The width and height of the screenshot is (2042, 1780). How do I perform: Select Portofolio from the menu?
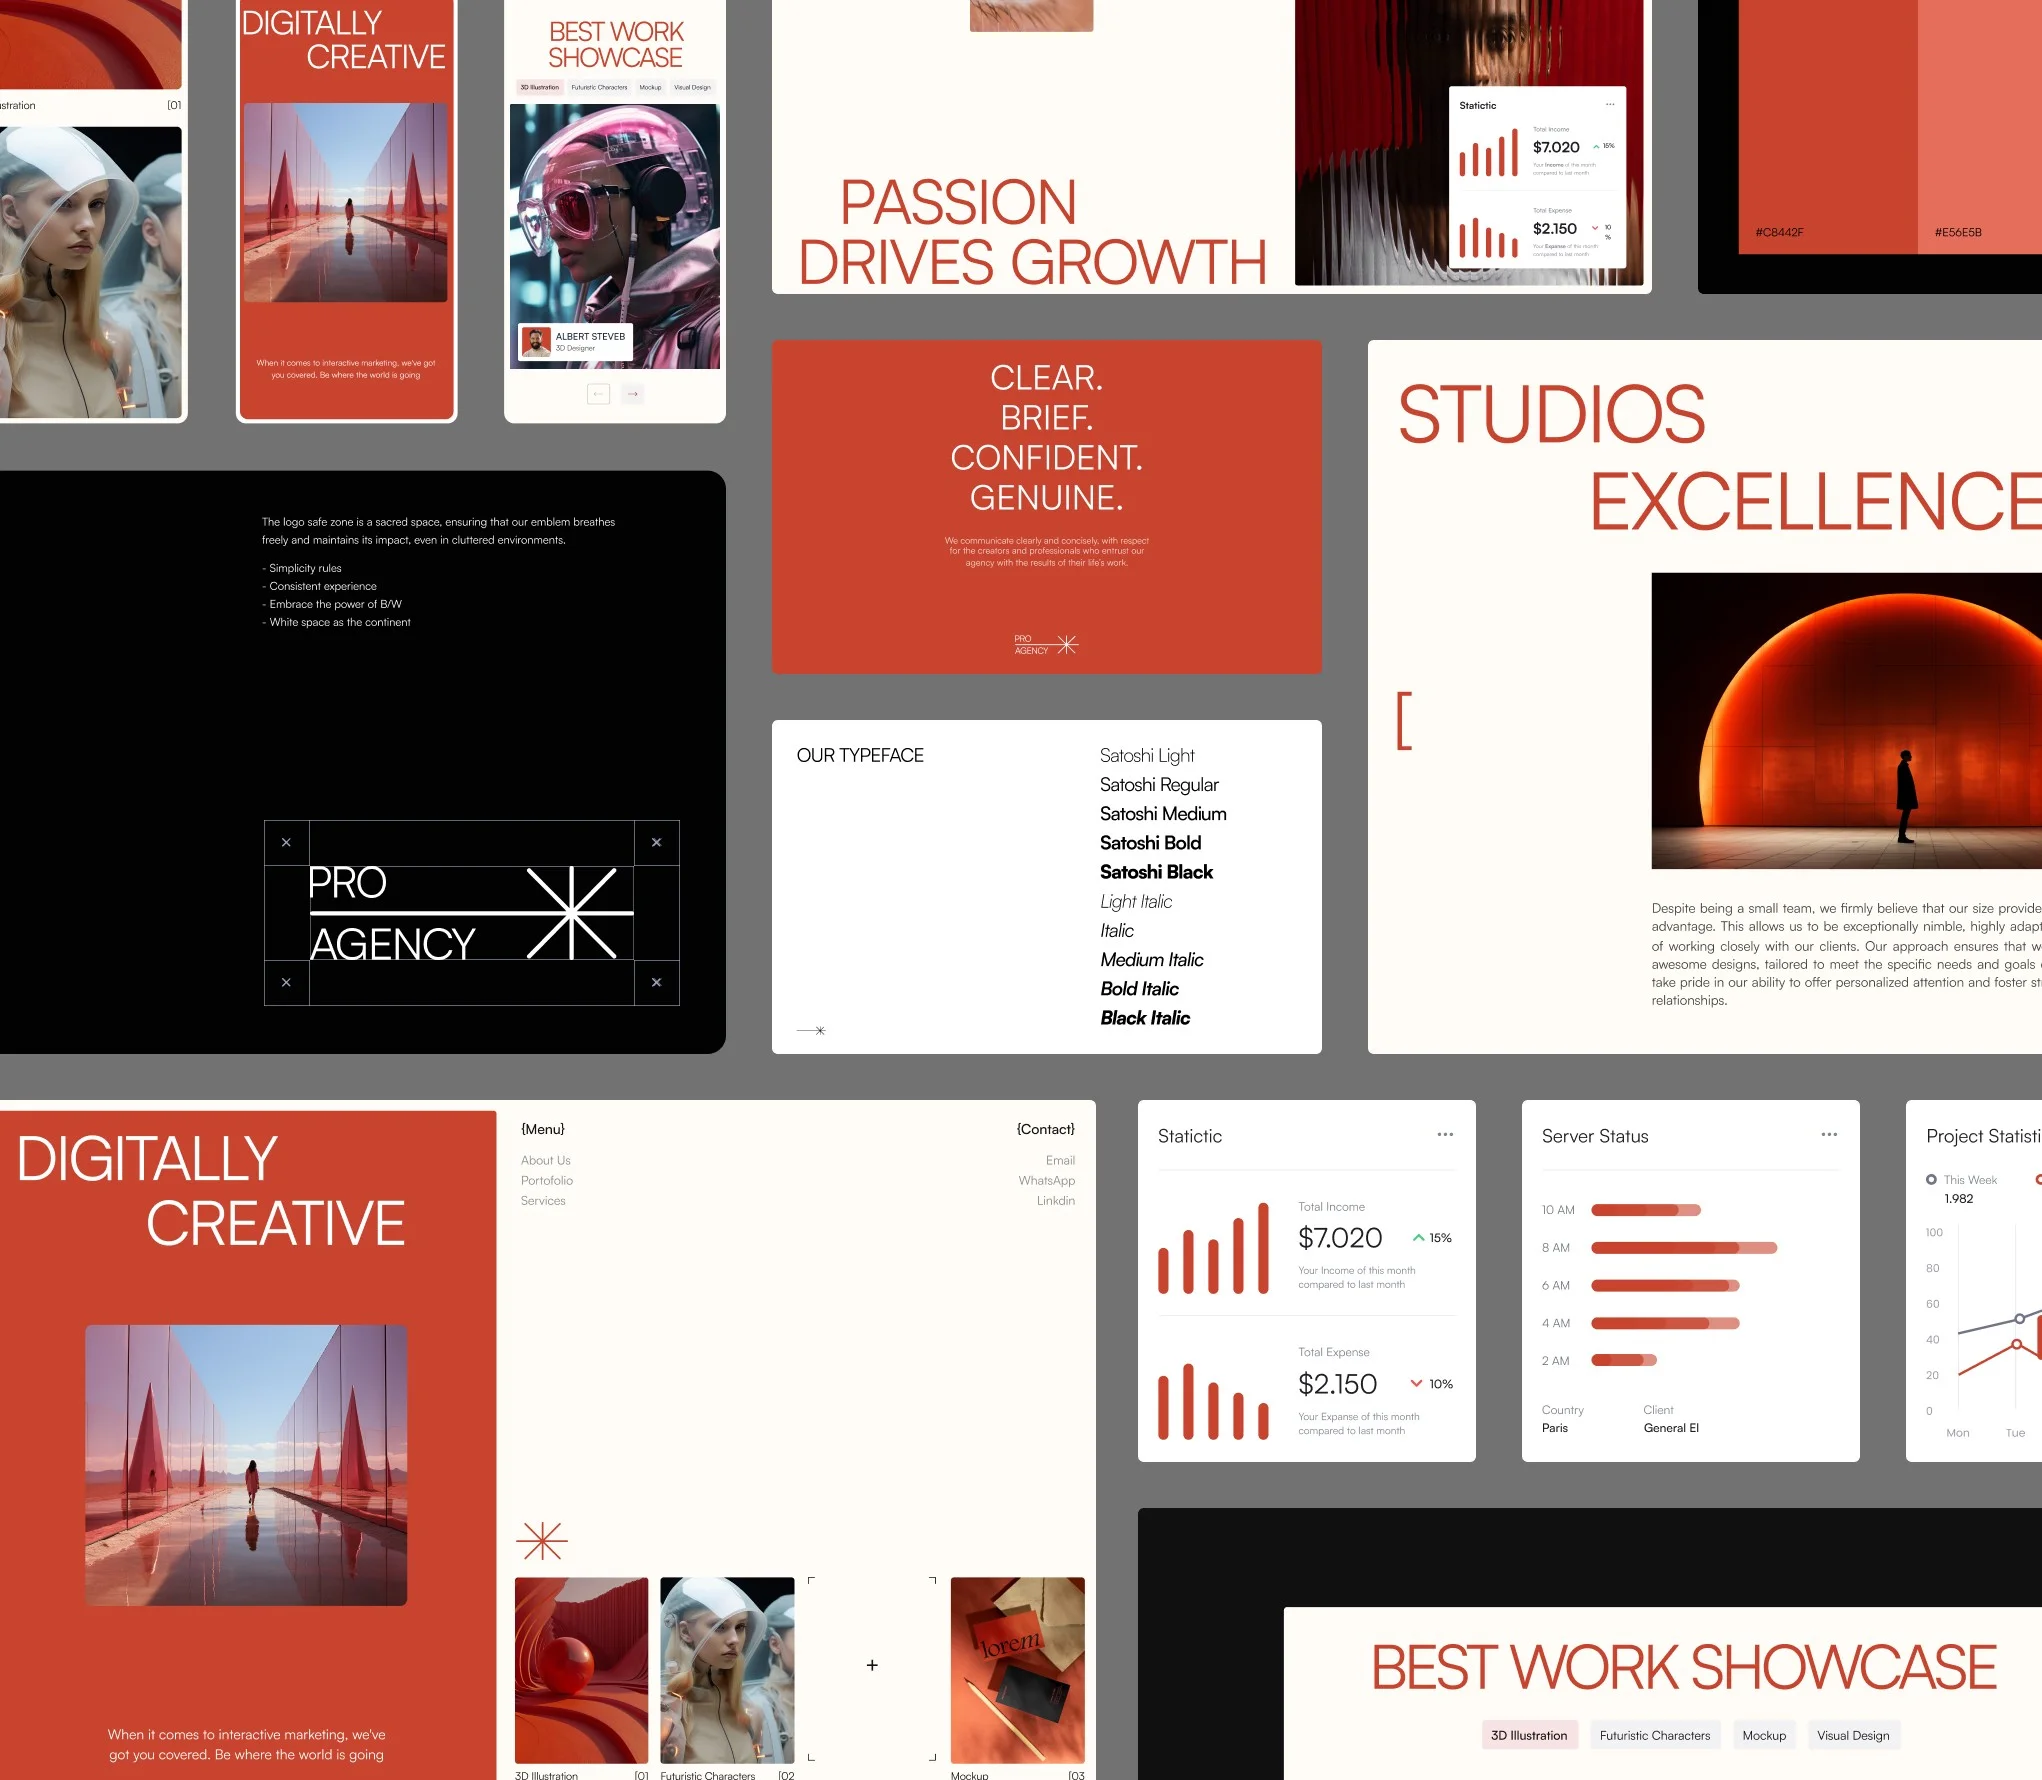click(x=547, y=1180)
